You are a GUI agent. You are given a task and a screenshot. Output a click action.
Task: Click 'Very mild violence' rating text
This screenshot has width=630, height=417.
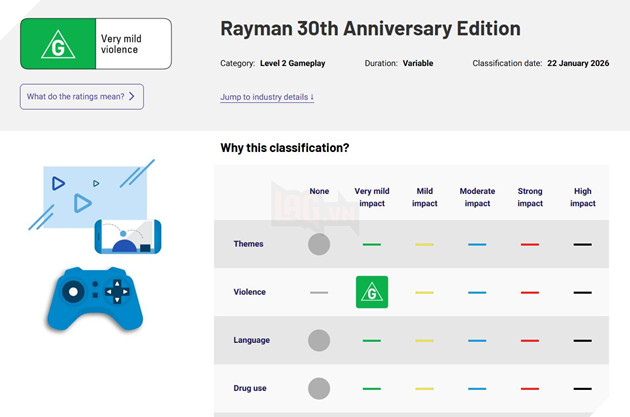click(x=121, y=44)
